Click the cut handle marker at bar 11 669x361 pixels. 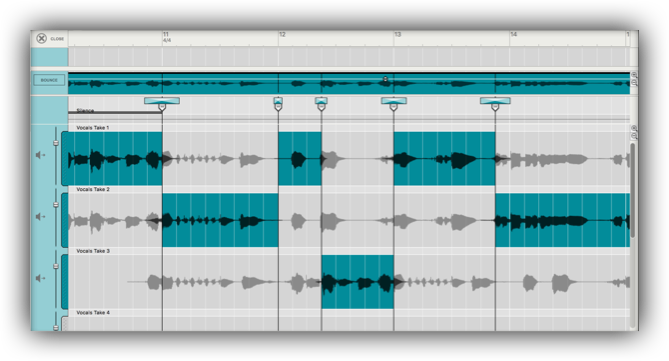coord(162,108)
